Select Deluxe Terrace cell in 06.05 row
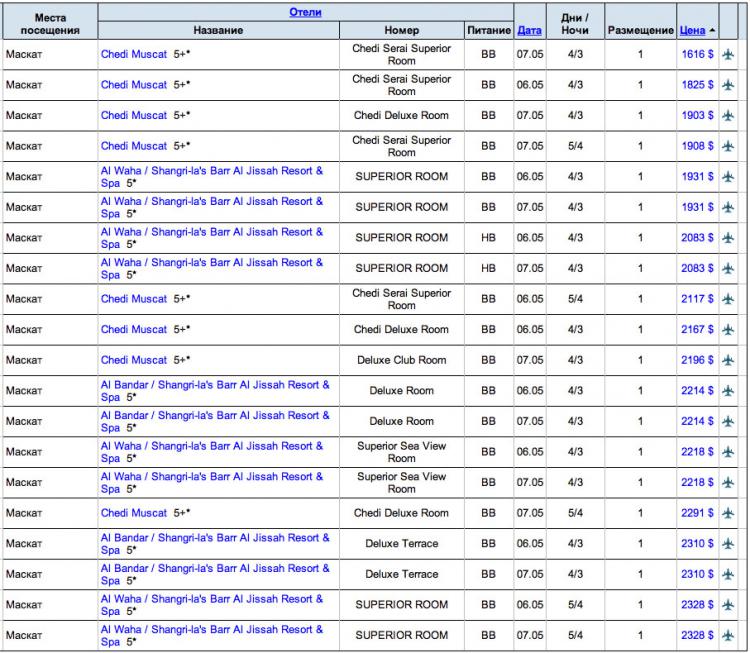The image size is (750, 653). tap(401, 544)
